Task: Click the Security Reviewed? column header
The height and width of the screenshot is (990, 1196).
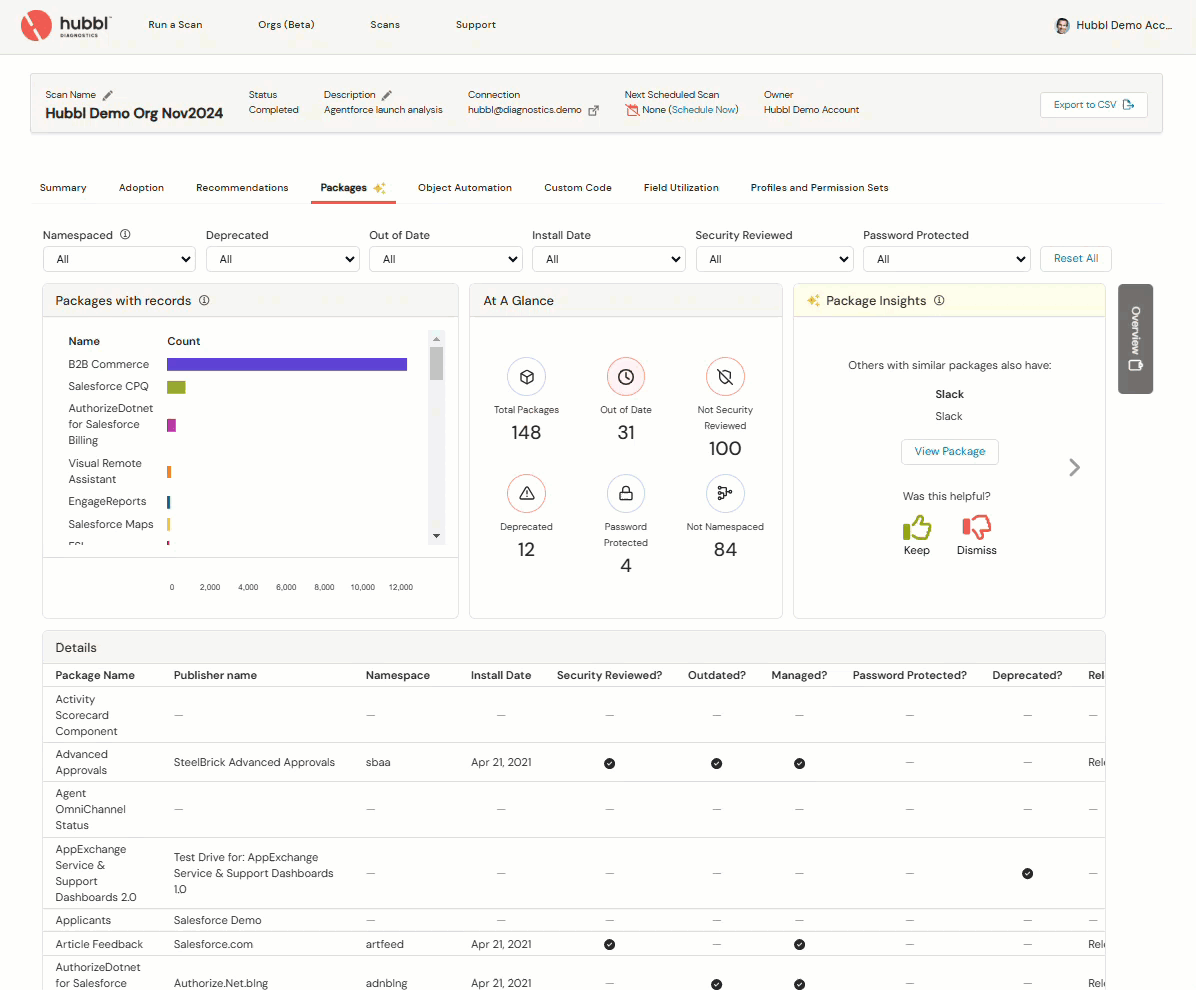Action: coord(609,675)
